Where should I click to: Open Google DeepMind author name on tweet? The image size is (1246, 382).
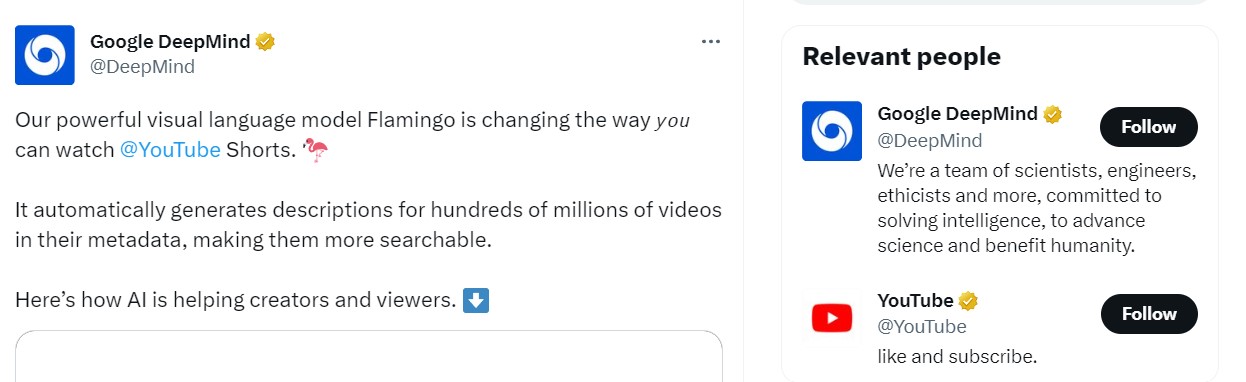click(x=170, y=42)
